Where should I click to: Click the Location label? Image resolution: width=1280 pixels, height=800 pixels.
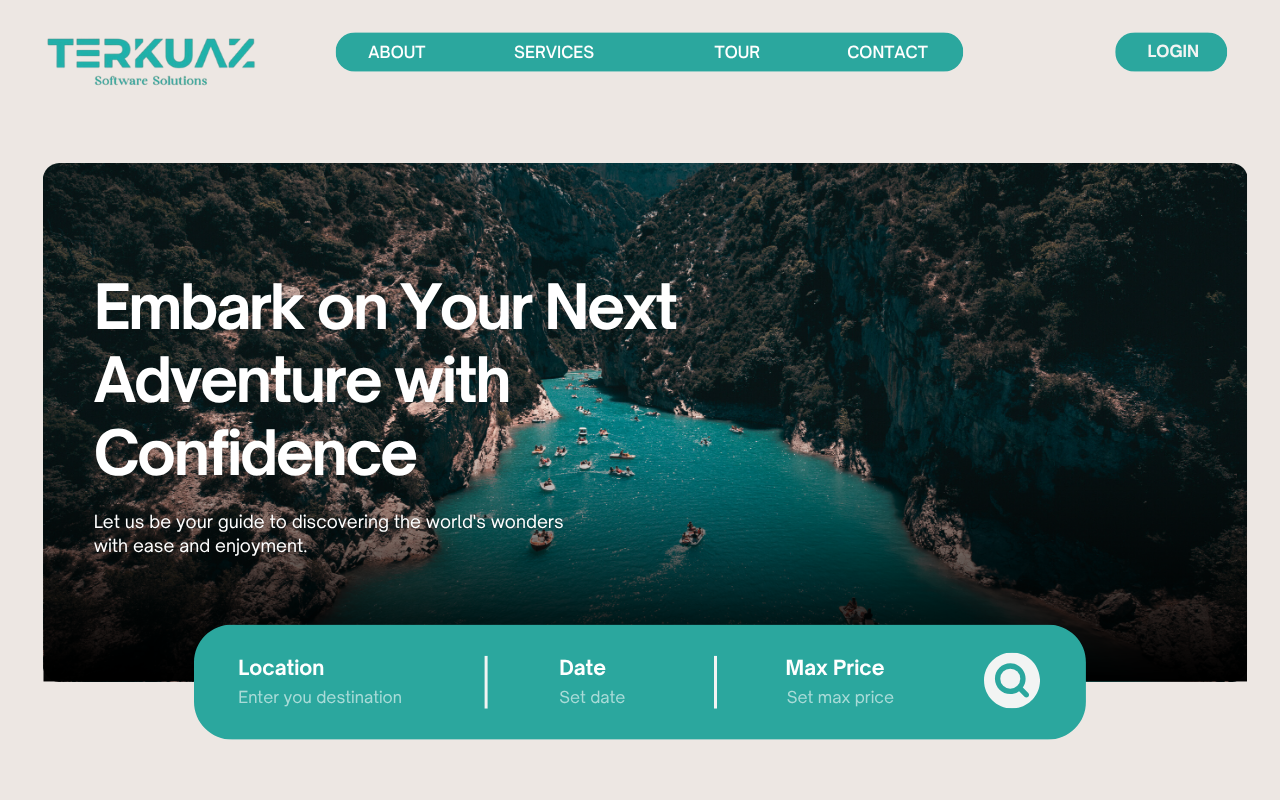(281, 667)
